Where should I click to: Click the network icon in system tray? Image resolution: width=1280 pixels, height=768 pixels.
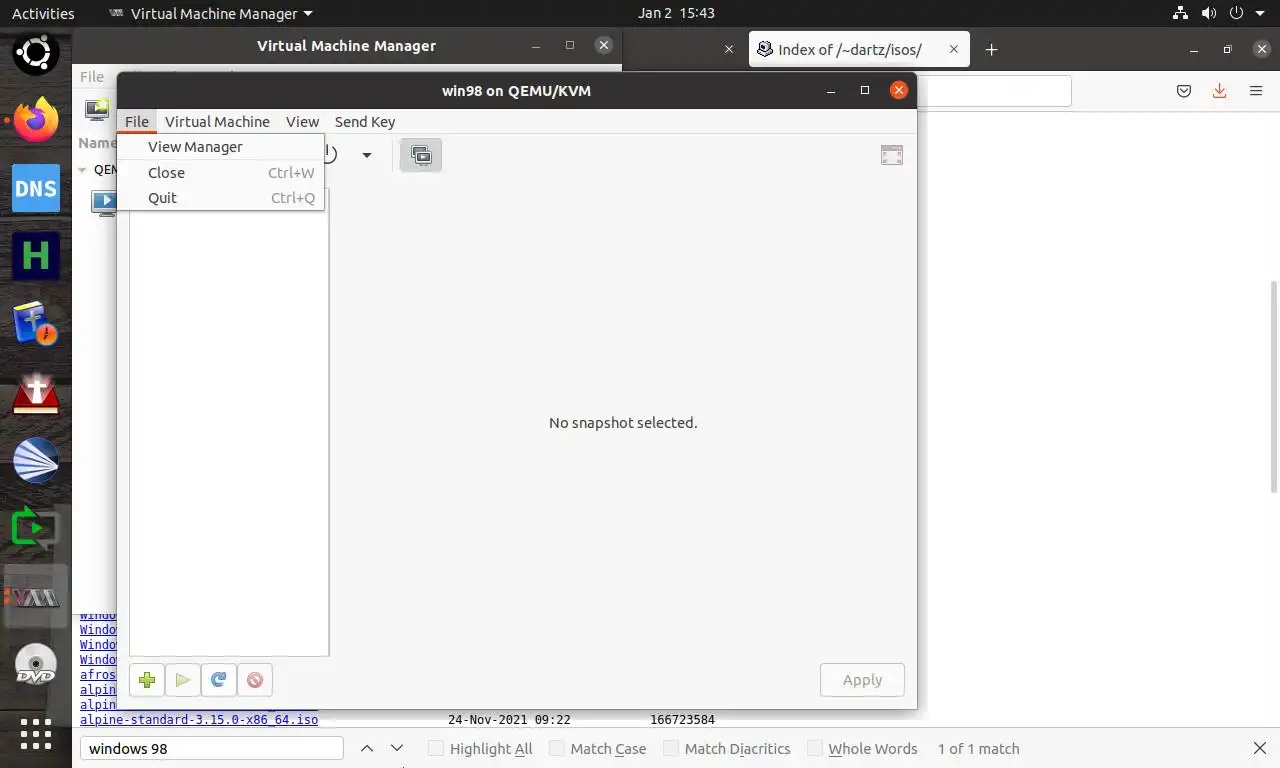1181,13
